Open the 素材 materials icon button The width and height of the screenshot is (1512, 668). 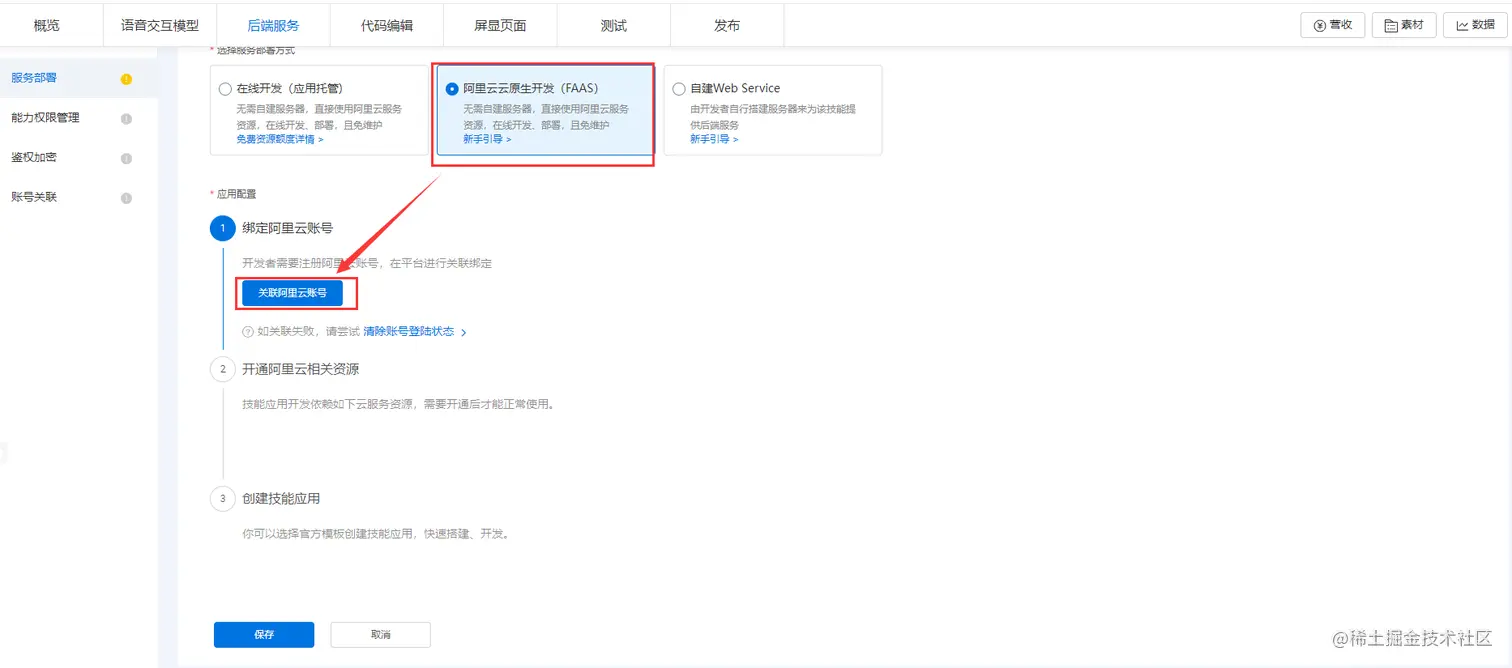[1404, 25]
